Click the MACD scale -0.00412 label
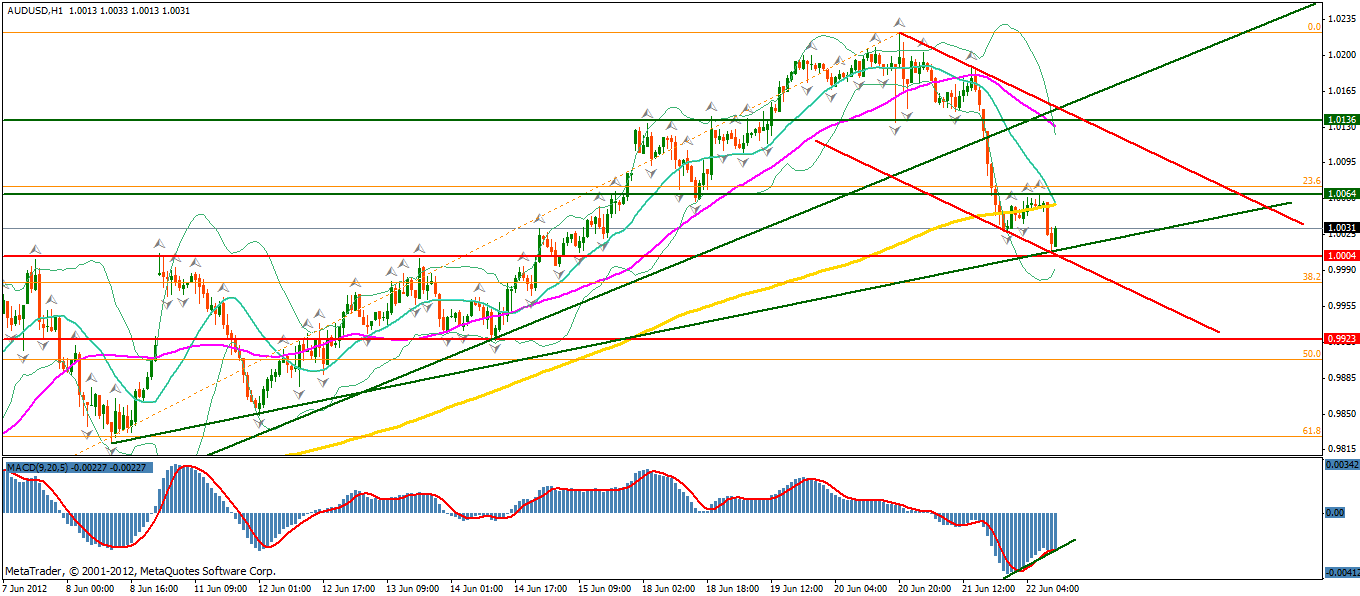 (x=1340, y=572)
